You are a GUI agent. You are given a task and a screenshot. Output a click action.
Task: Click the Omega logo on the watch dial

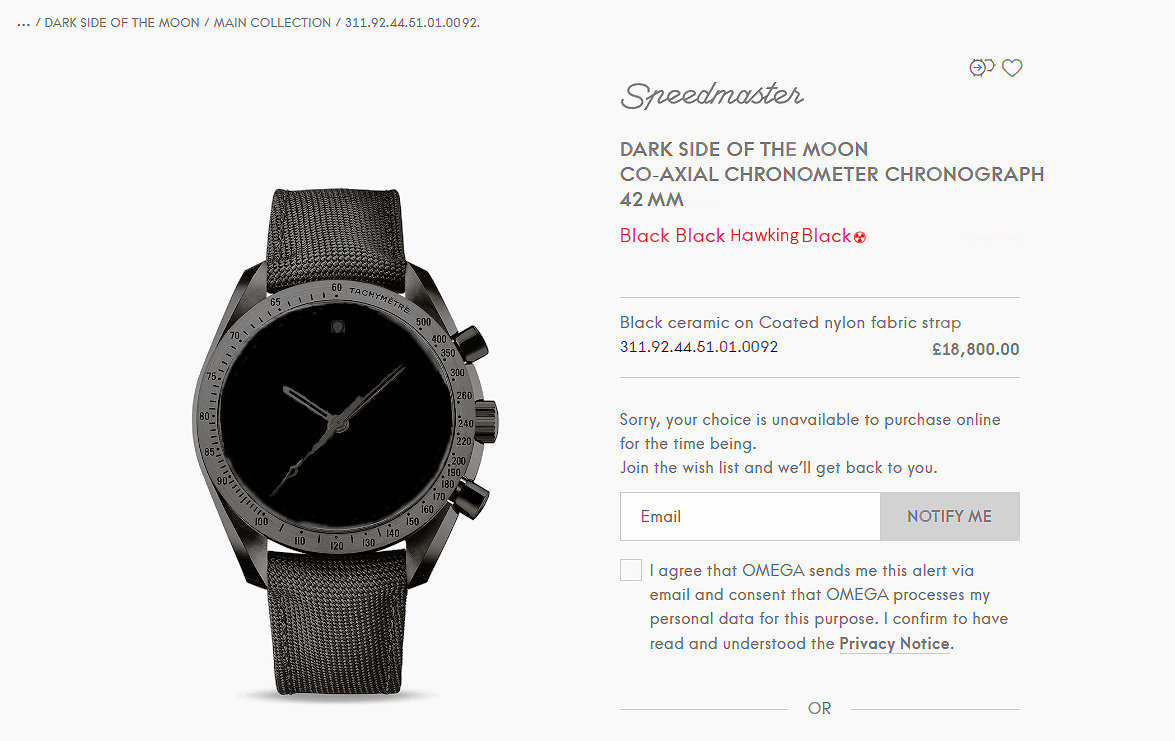[x=337, y=327]
